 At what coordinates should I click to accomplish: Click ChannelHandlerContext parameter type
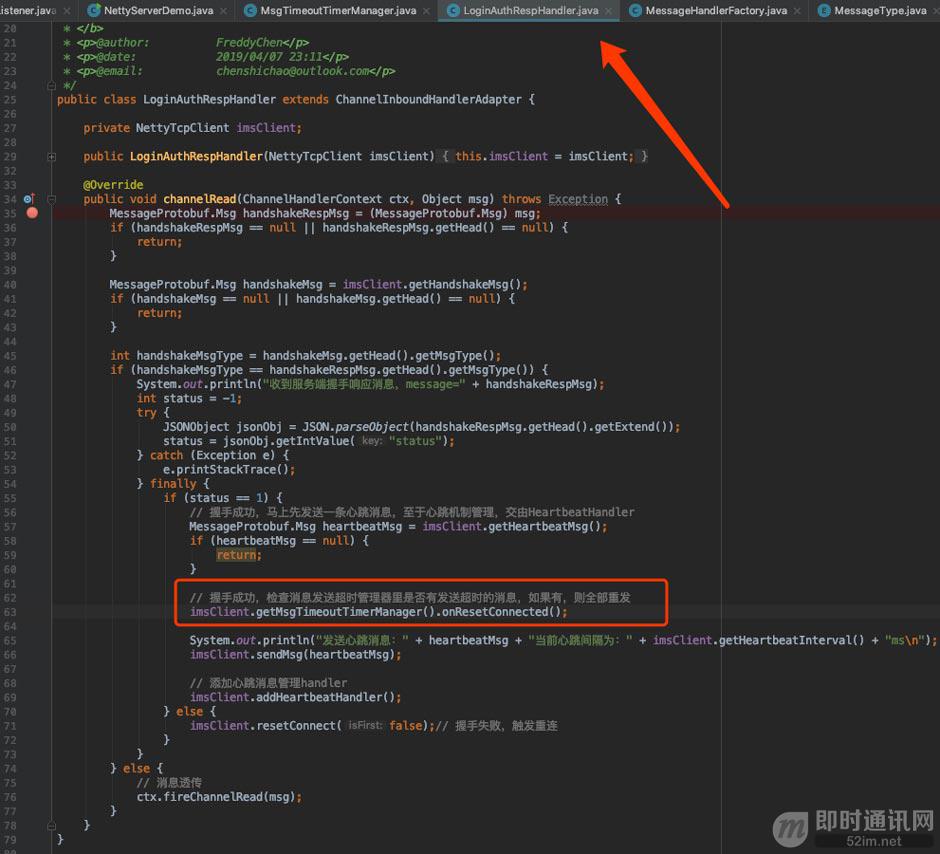(312, 199)
